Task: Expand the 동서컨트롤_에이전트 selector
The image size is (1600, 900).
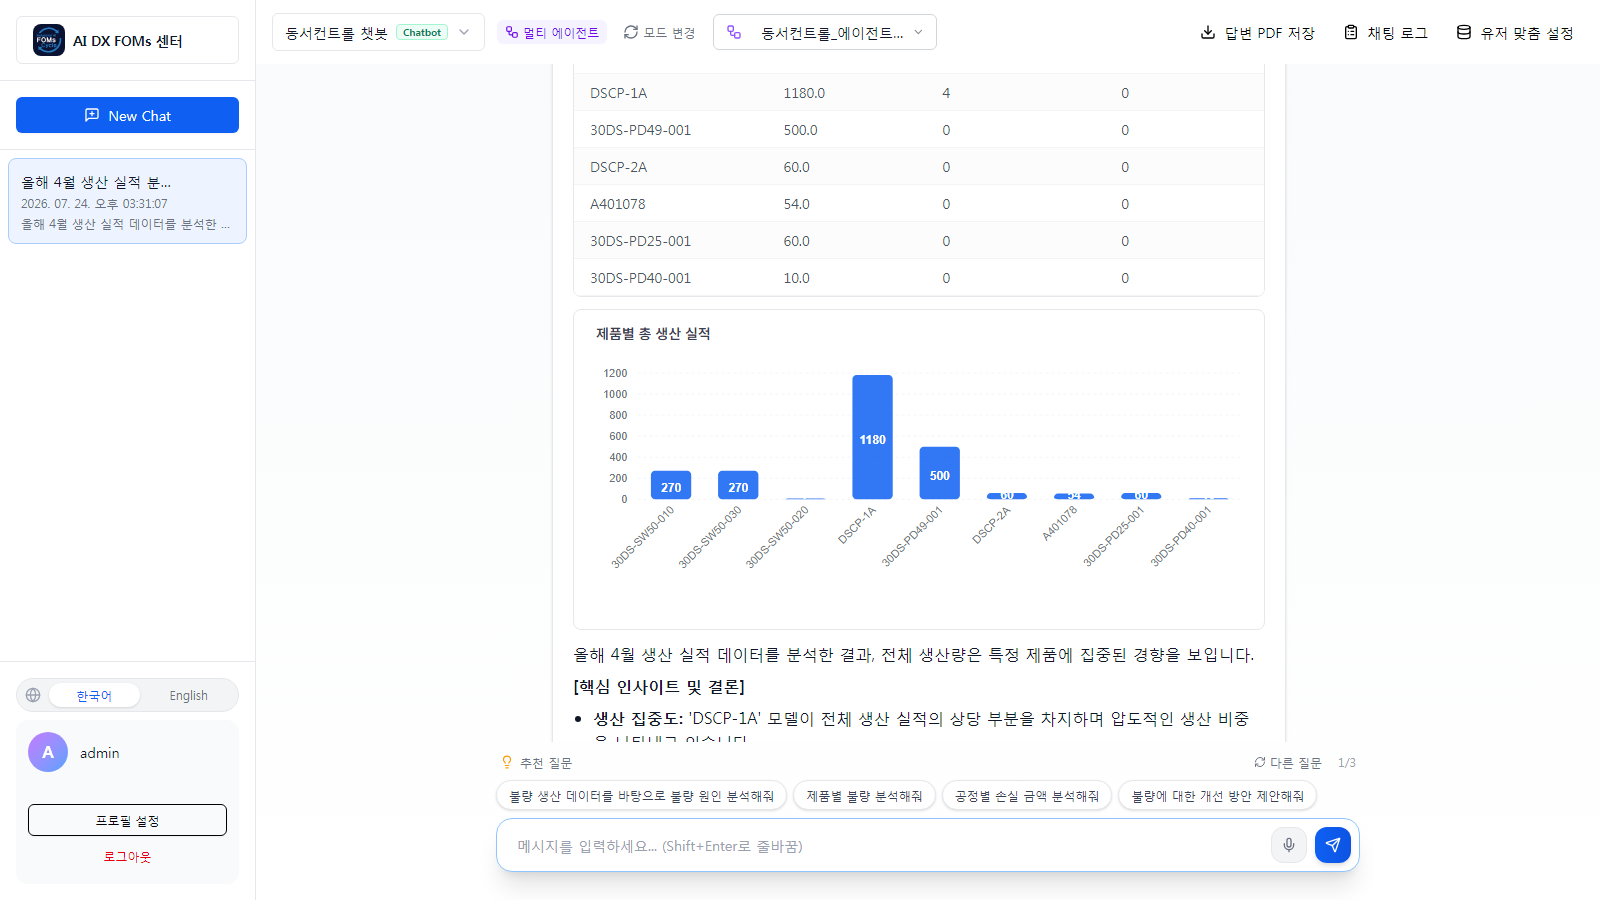Action: coord(825,32)
